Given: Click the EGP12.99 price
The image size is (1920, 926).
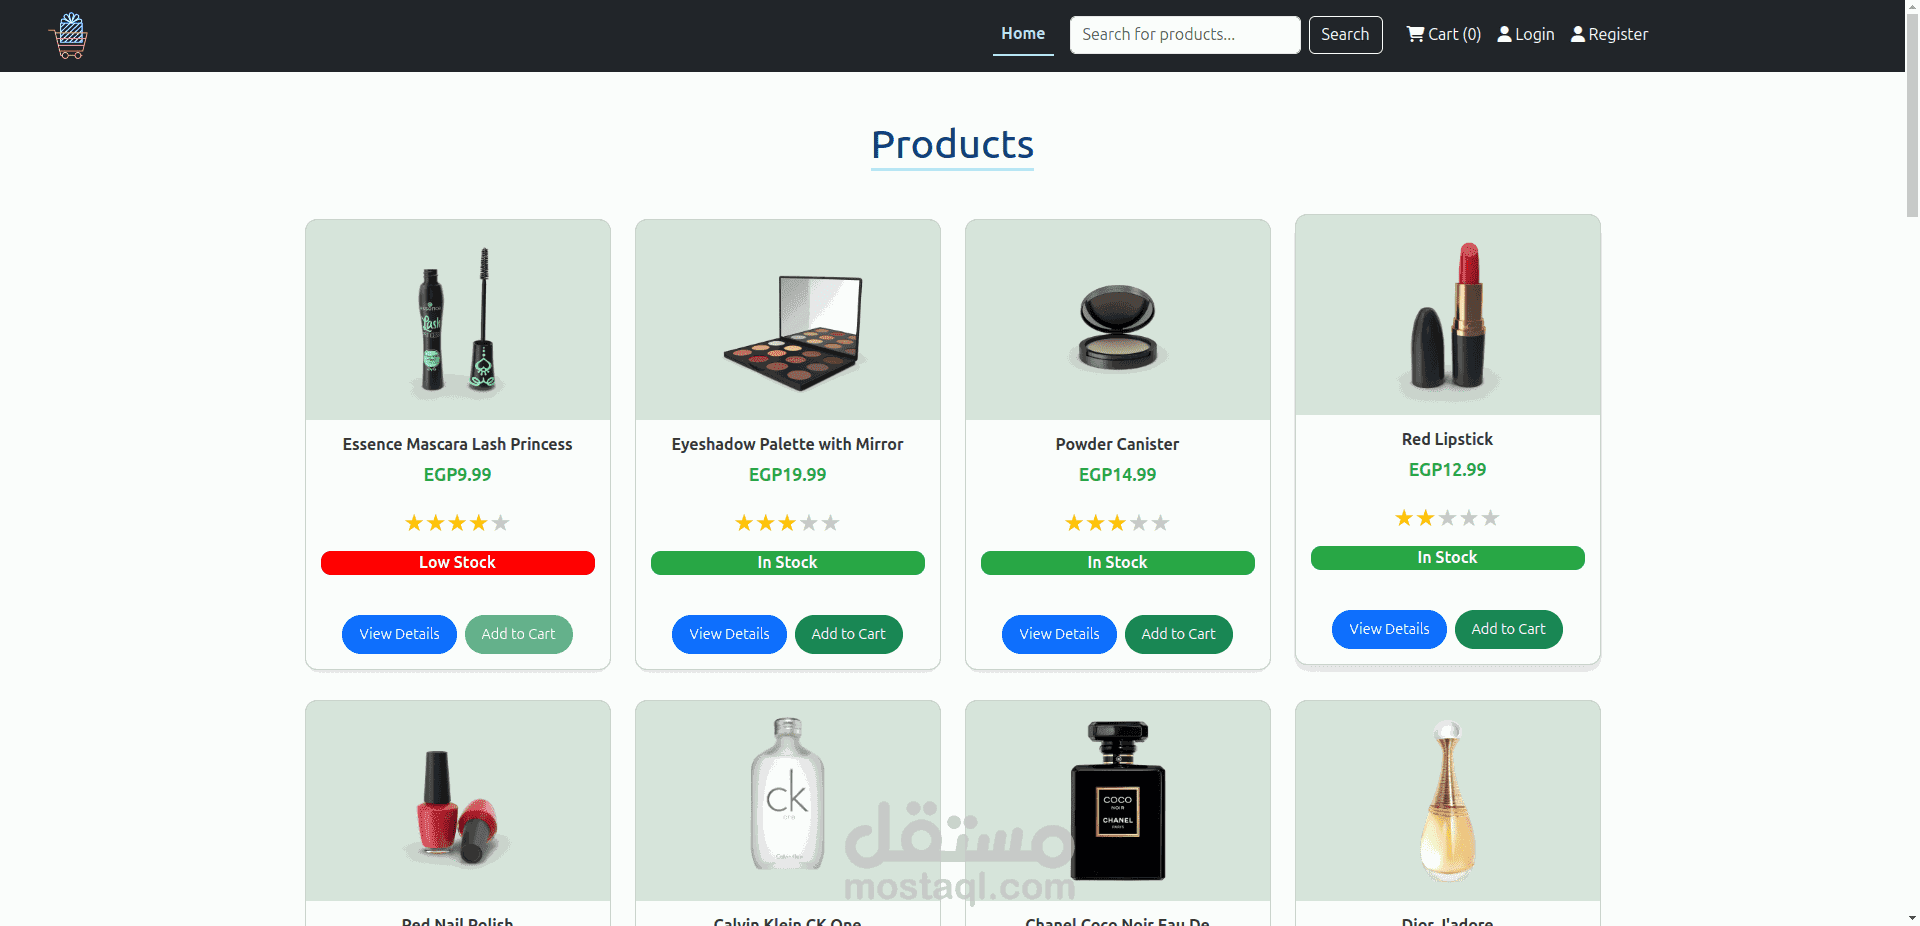Looking at the screenshot, I should pos(1447,470).
